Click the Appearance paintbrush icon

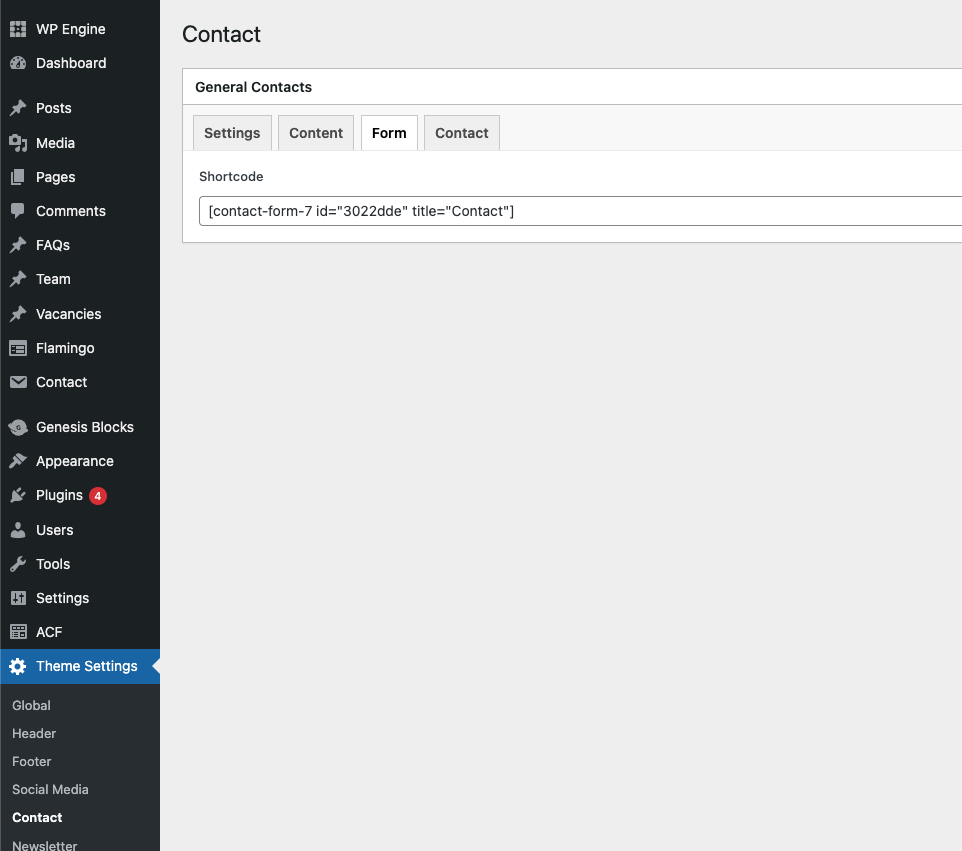point(18,461)
